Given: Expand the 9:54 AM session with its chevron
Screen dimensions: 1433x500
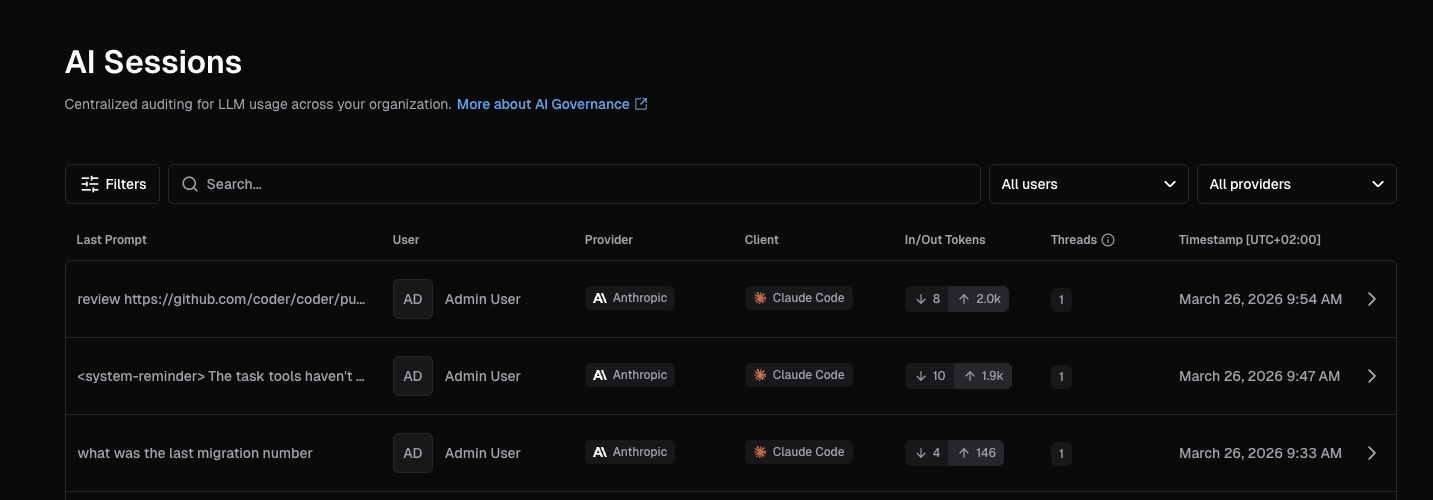Looking at the screenshot, I should 1372,299.
